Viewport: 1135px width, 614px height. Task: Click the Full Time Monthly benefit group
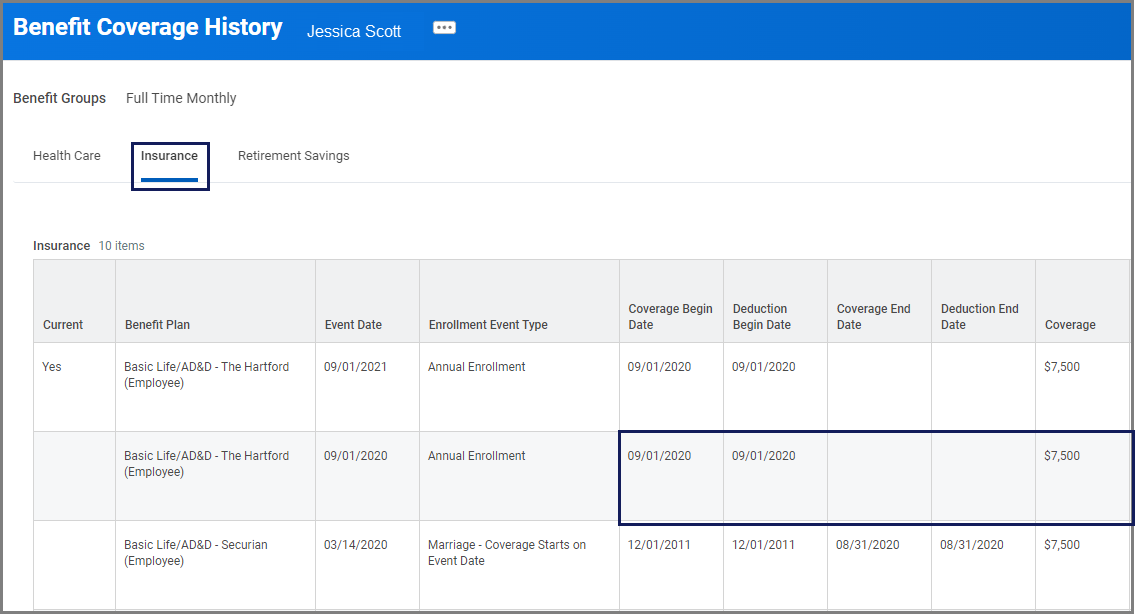coord(181,98)
